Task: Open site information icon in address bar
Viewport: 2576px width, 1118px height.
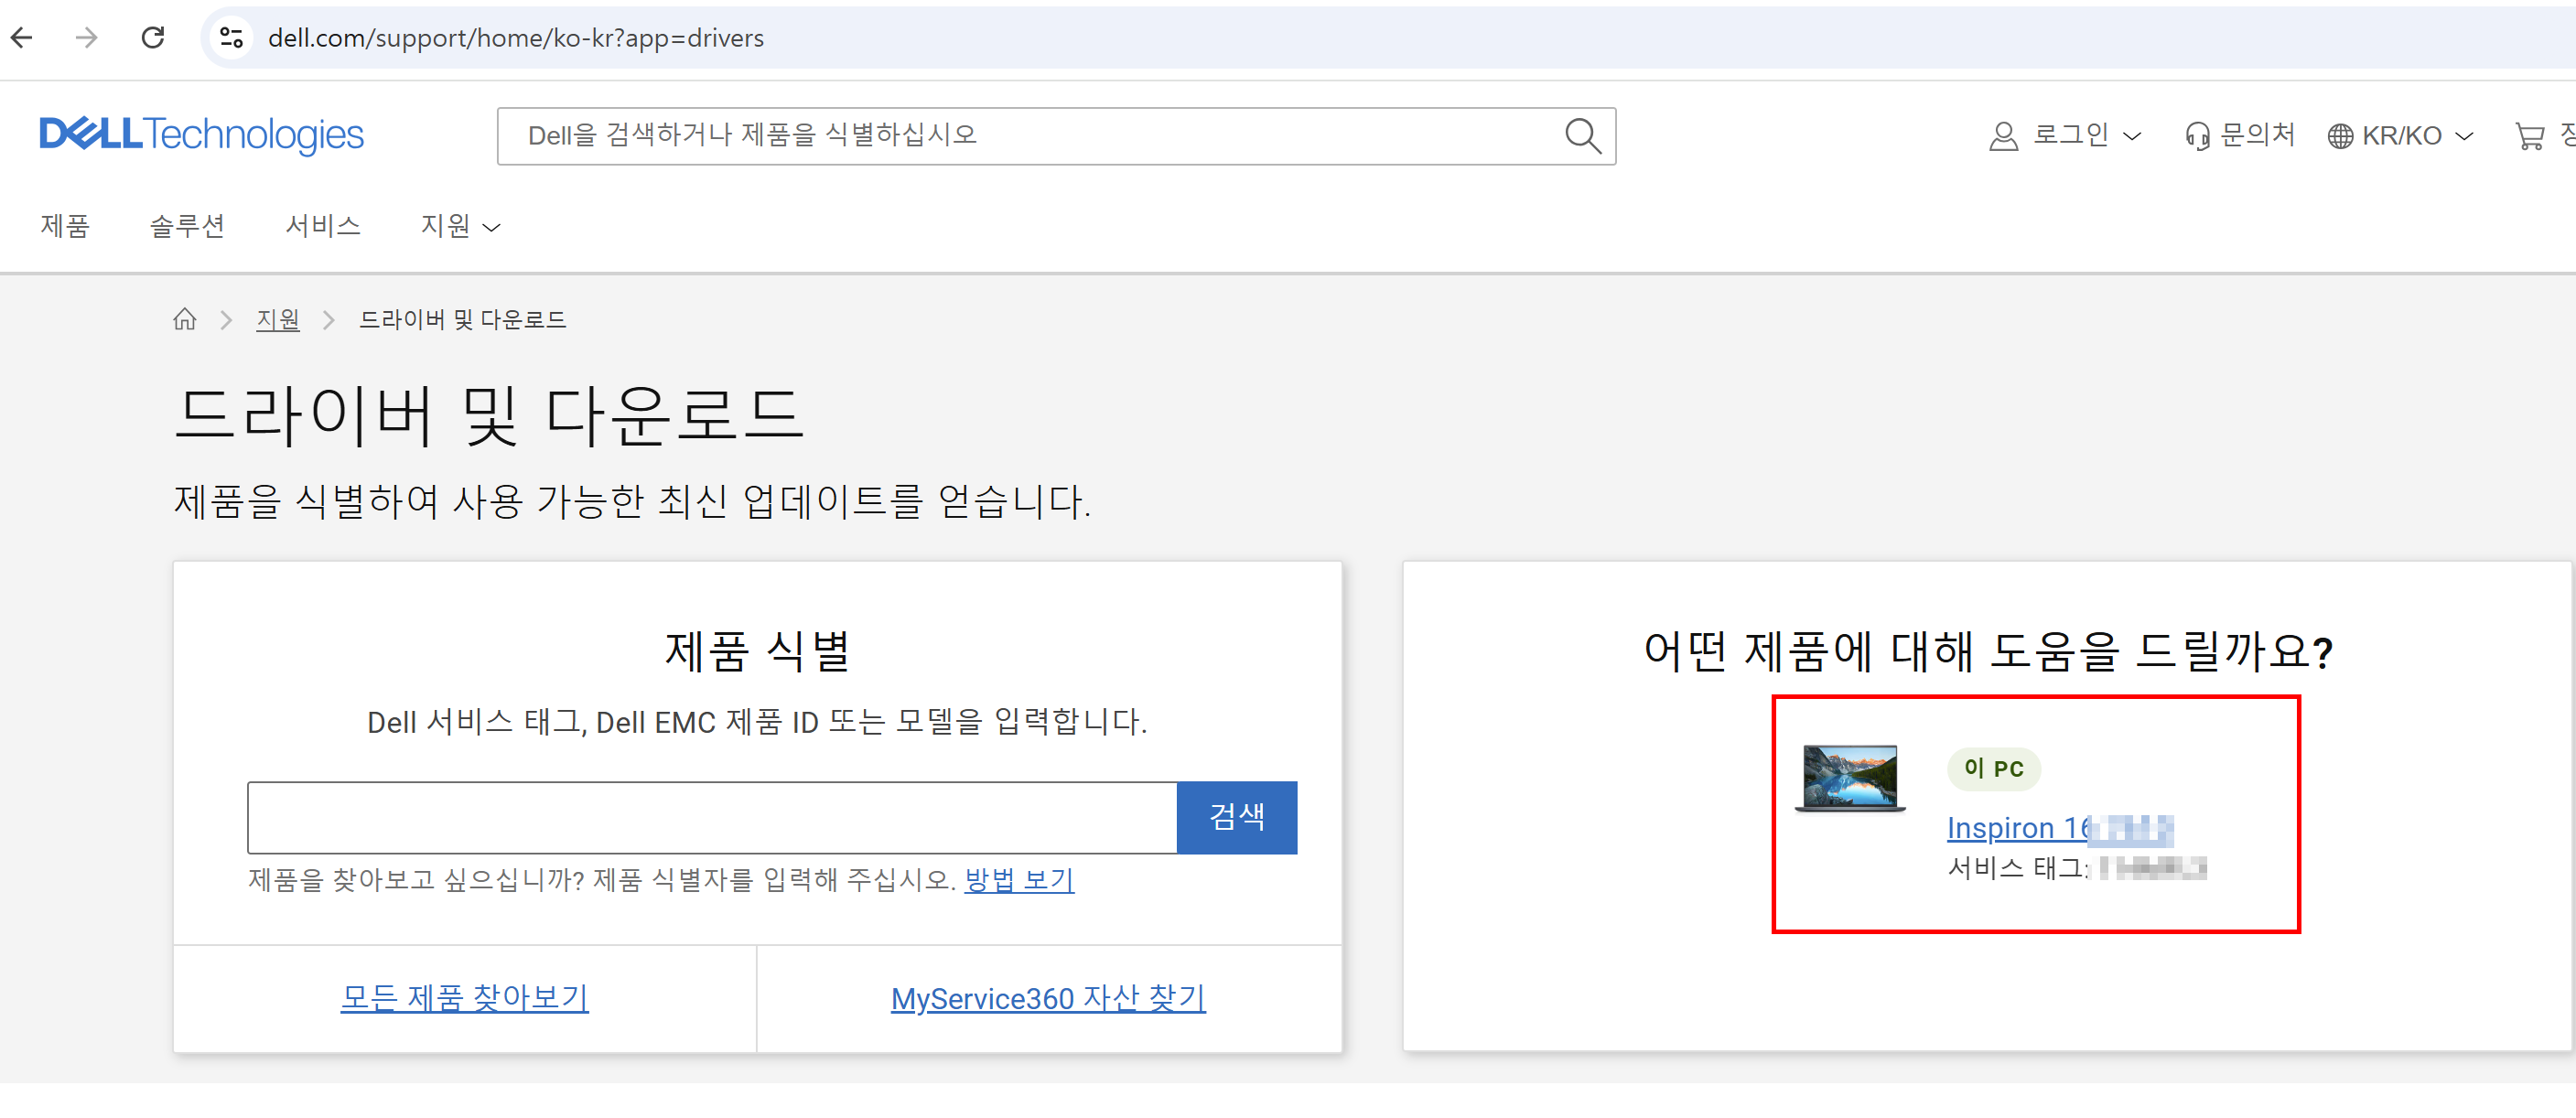Action: click(x=231, y=38)
